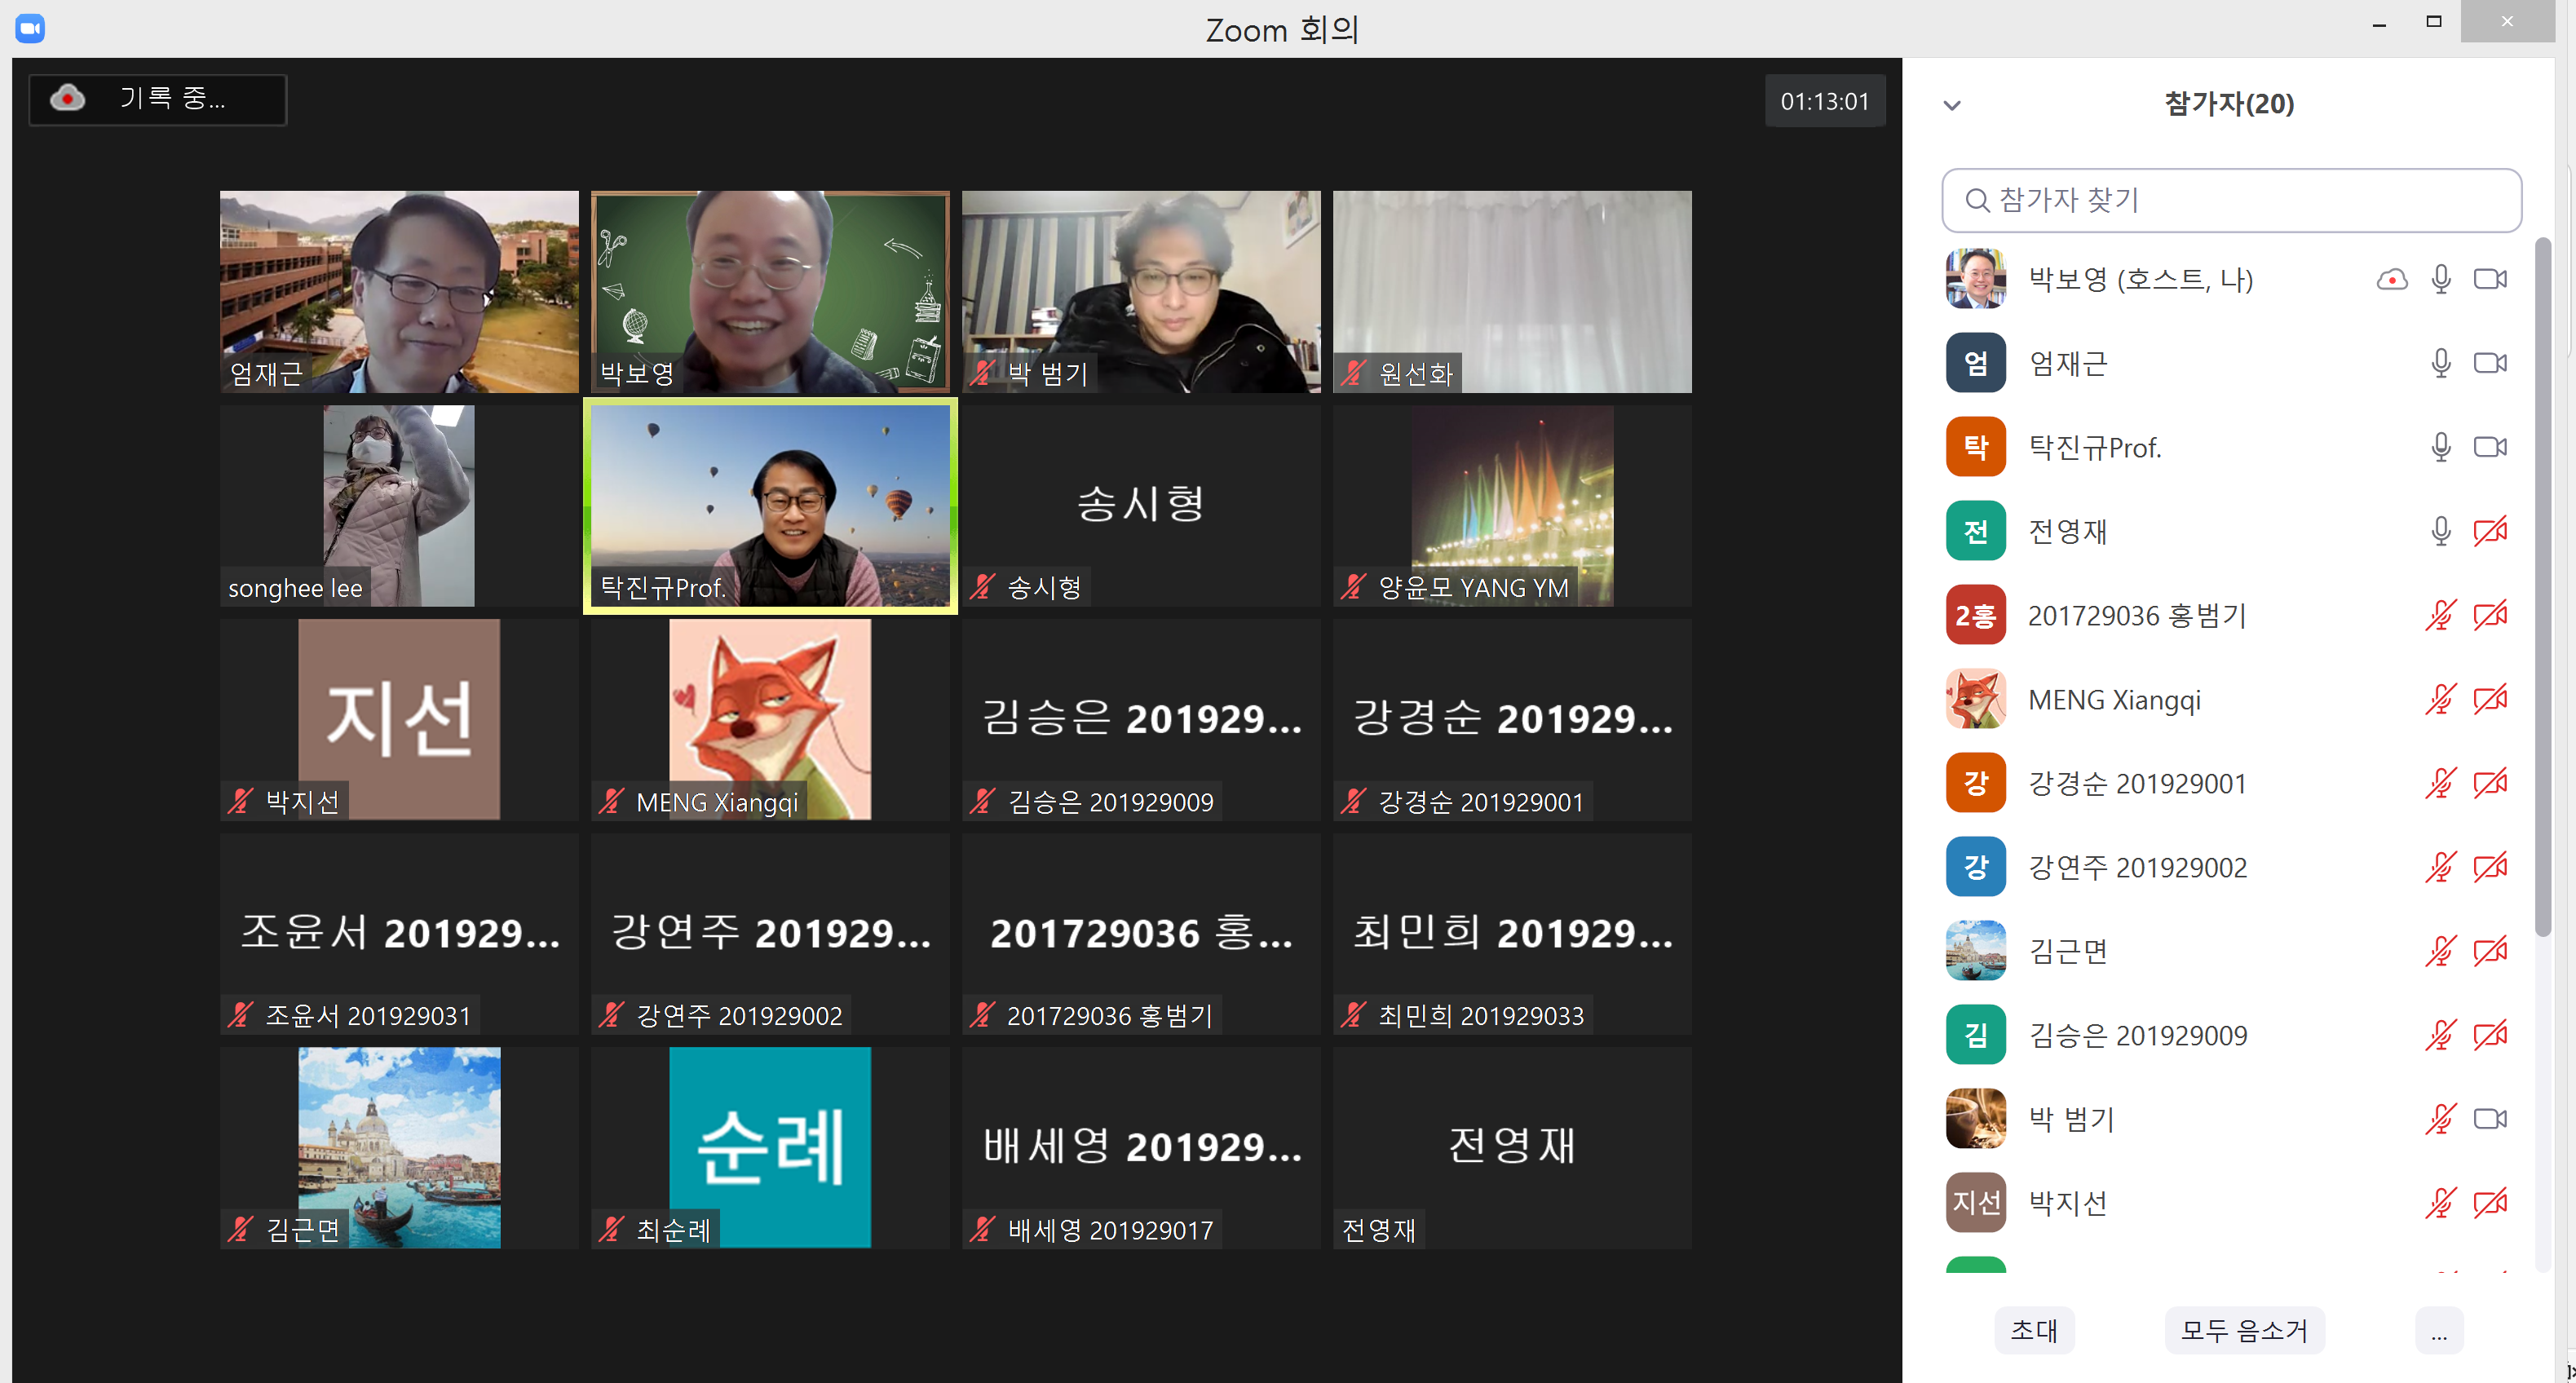Toggle 박보영 host camera icon in participants list
2576x1383 pixels.
point(2490,279)
